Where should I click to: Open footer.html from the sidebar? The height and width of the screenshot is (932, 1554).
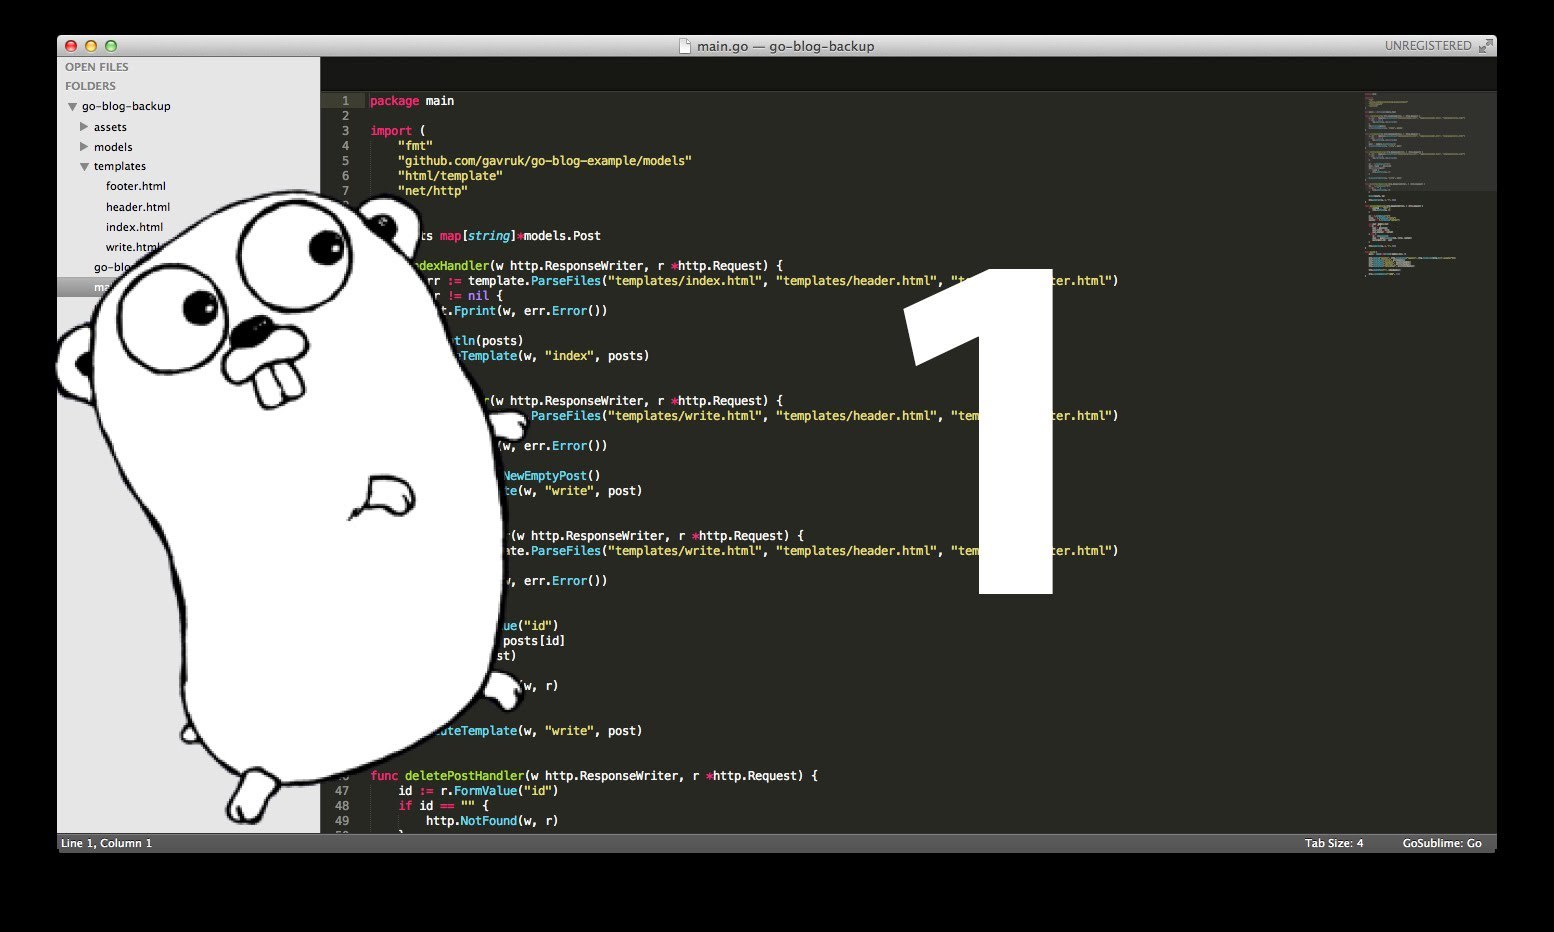point(136,186)
